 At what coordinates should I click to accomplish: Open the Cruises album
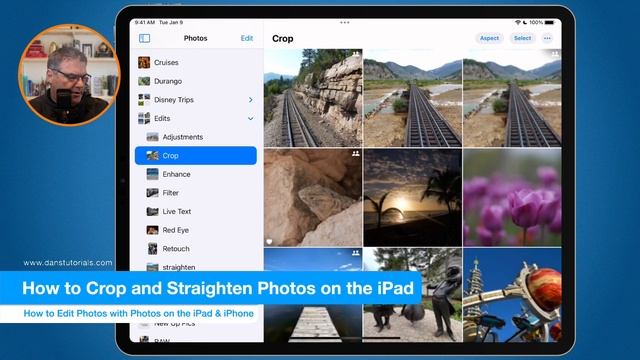[196, 62]
